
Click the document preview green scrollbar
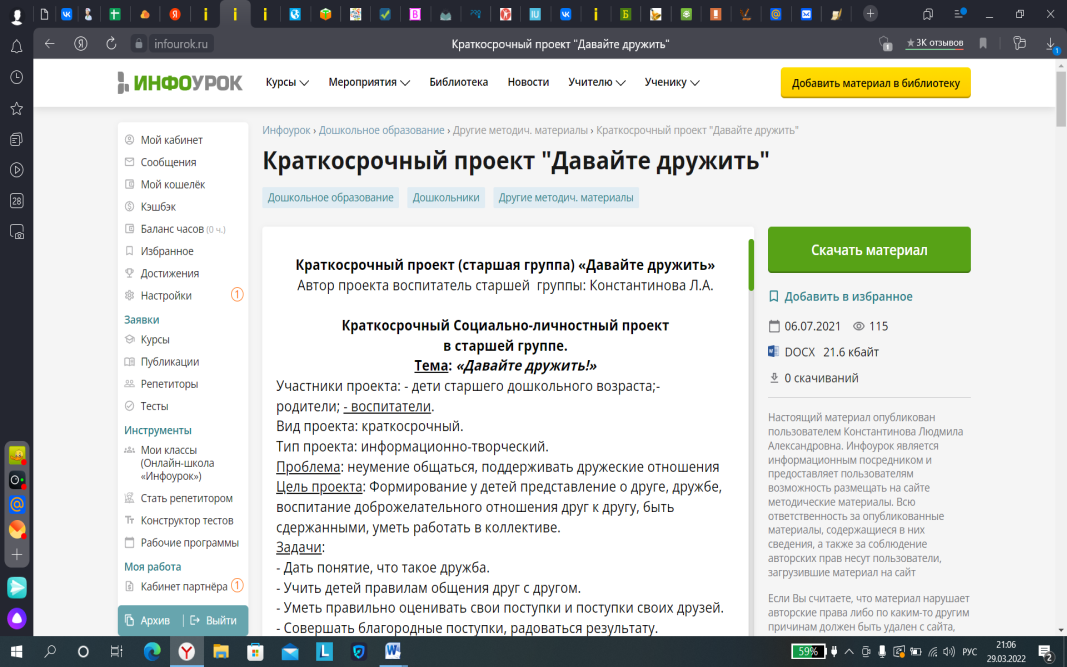(x=751, y=266)
